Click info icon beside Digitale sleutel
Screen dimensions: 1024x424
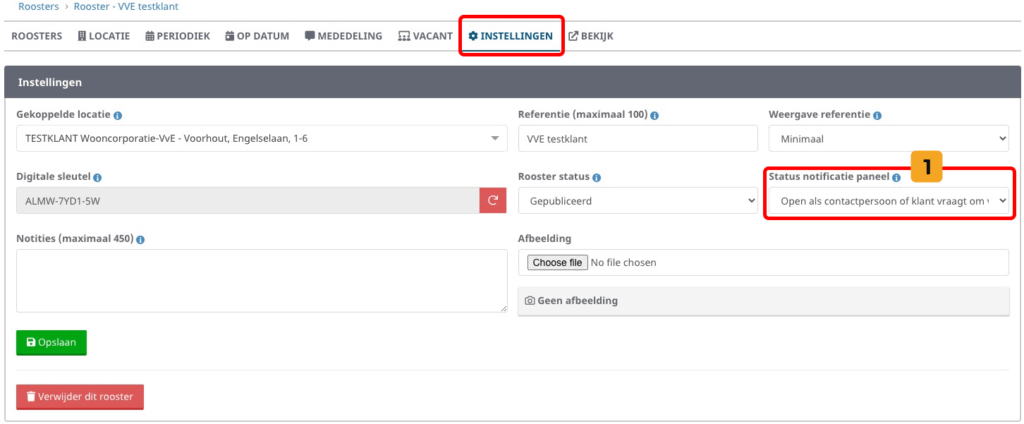98,177
